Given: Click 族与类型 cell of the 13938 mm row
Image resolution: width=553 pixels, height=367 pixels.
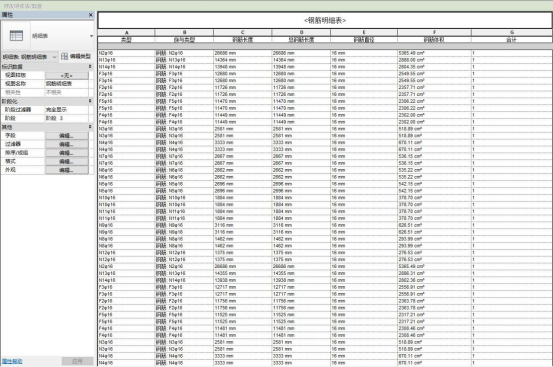Looking at the screenshot, I should (184, 280).
